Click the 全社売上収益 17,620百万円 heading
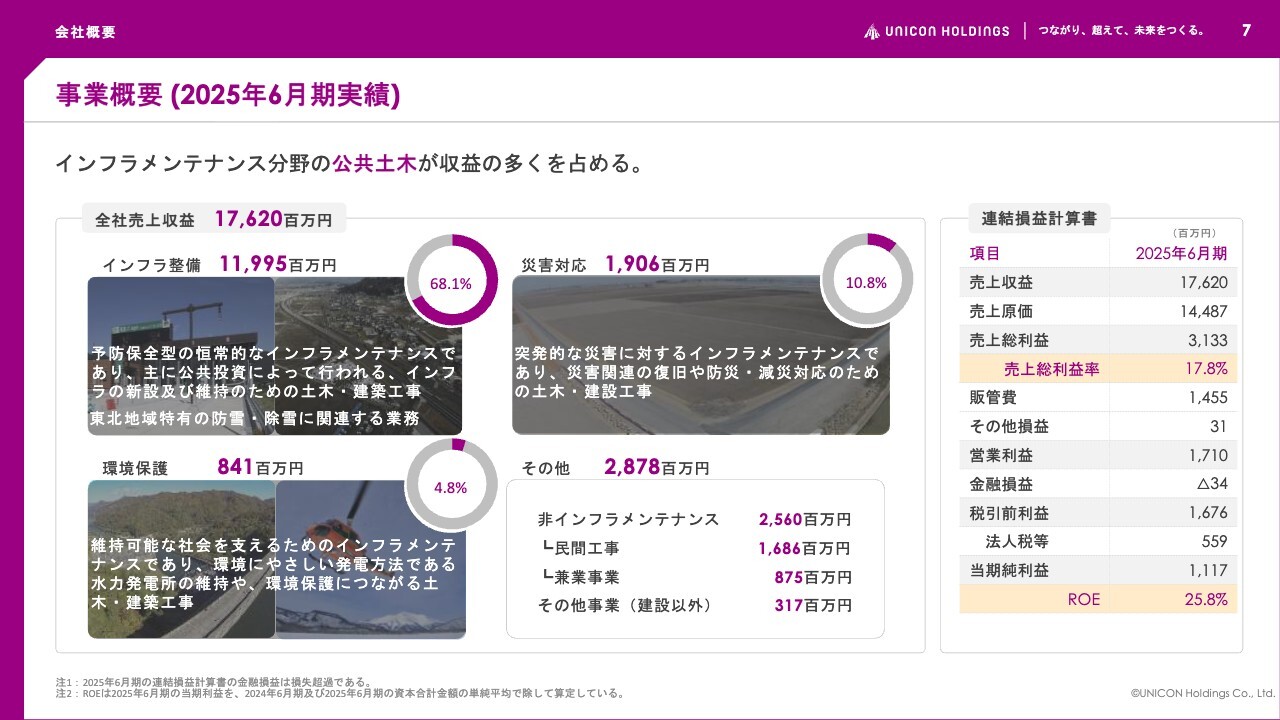 tap(214, 219)
